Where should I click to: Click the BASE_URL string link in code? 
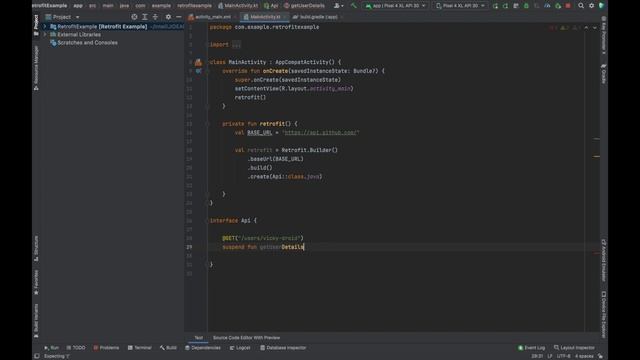tap(321, 133)
